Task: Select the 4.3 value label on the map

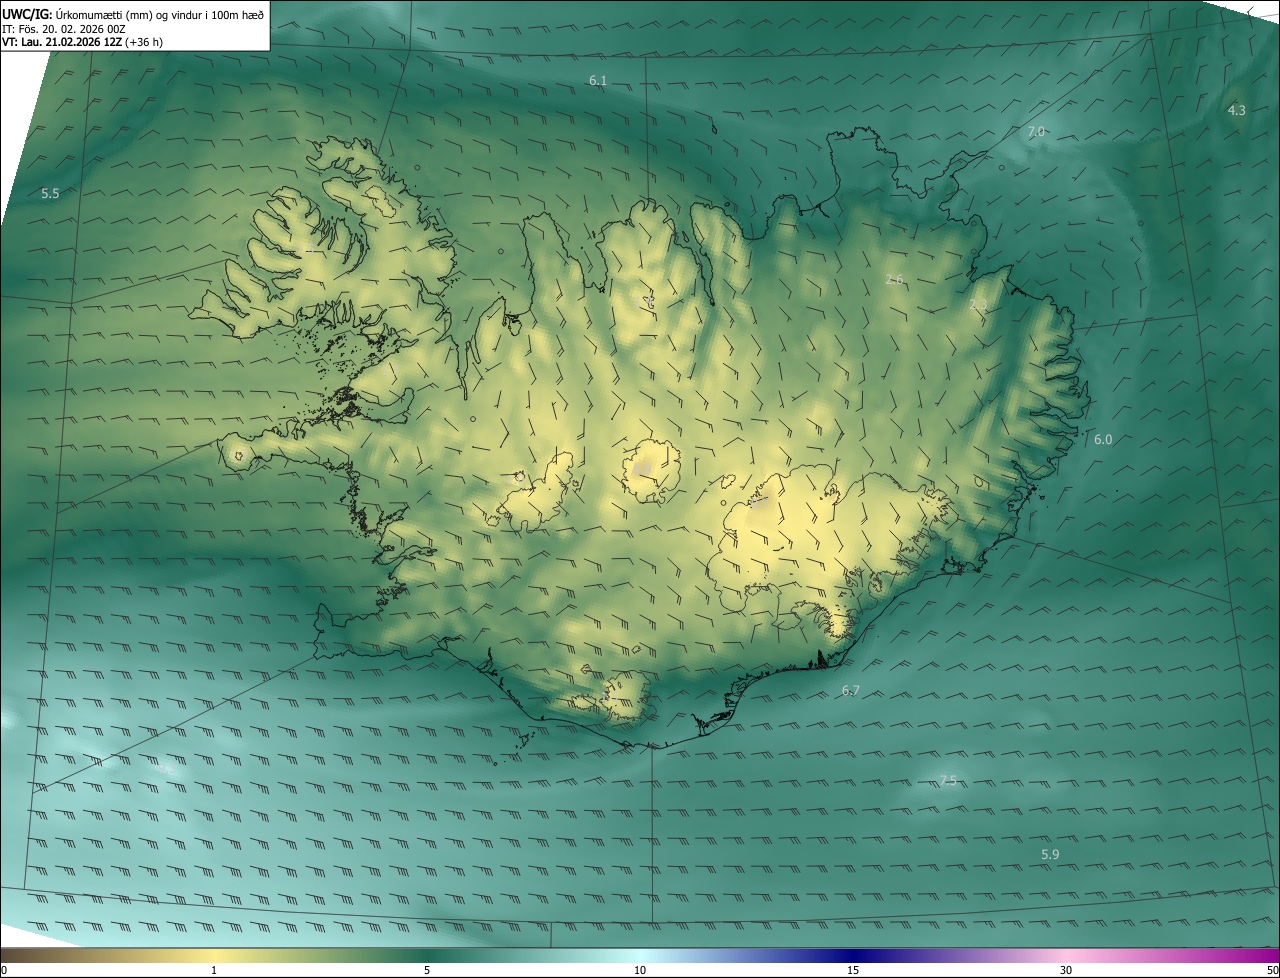Action: tap(1237, 110)
